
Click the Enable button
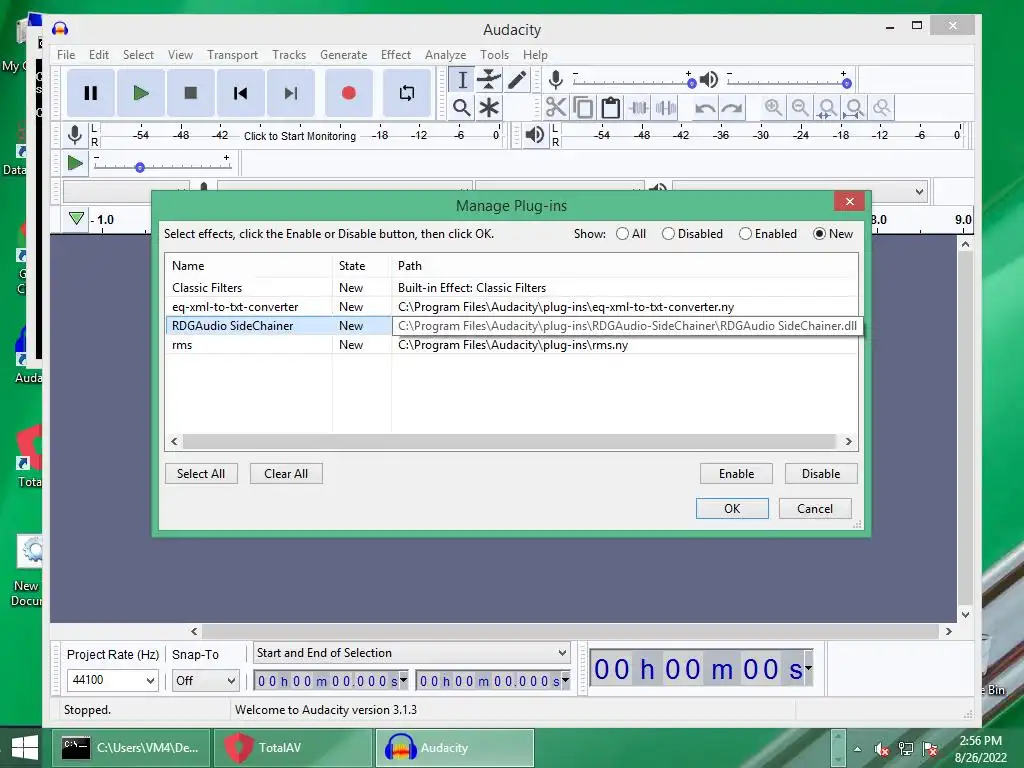tap(736, 473)
